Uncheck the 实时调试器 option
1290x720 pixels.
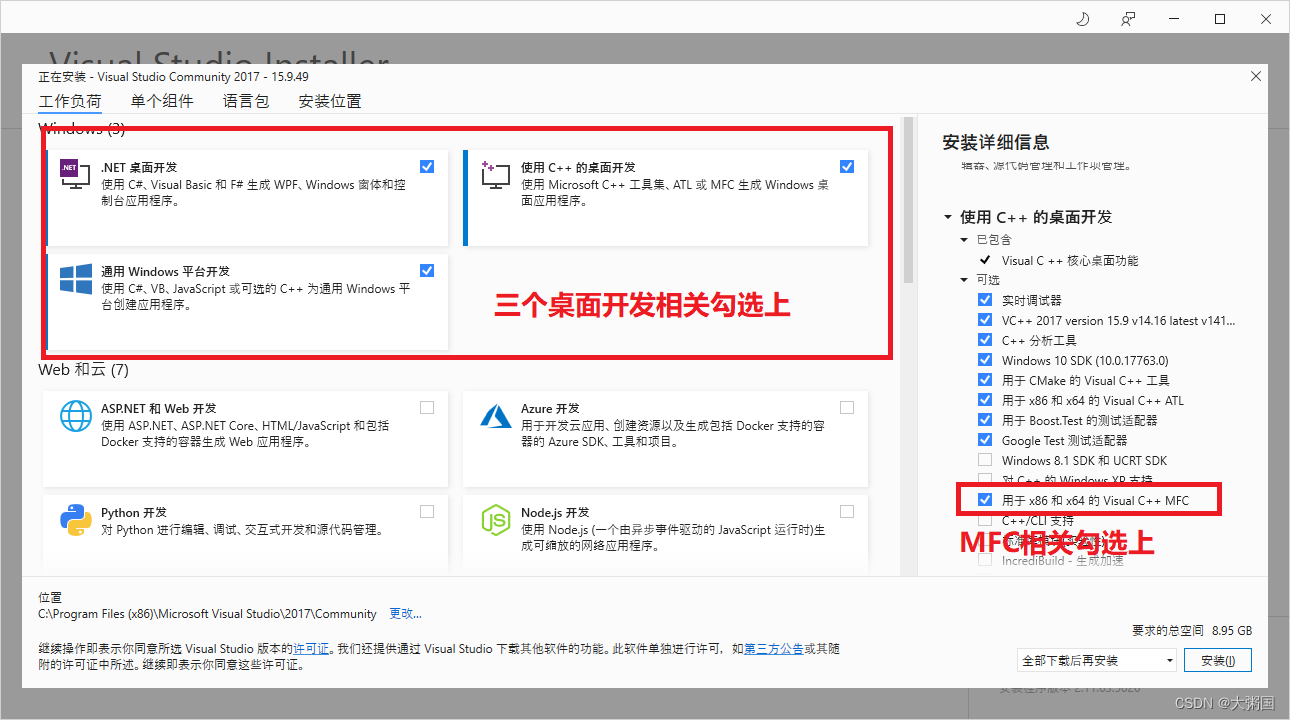pos(985,300)
